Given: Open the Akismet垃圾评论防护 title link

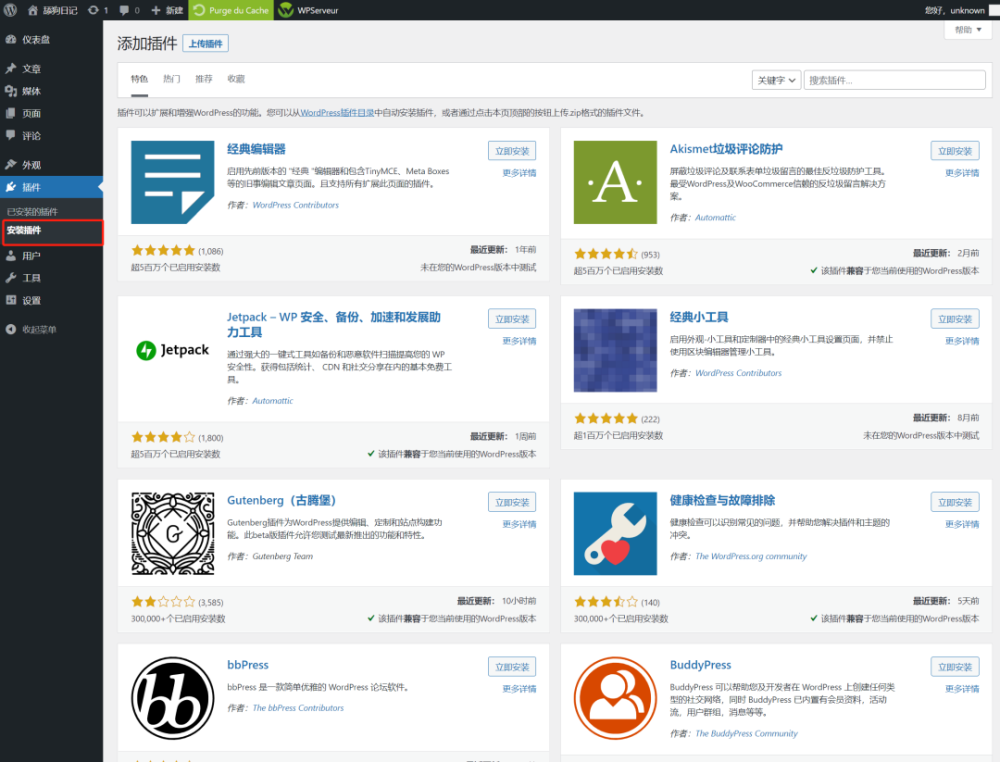Looking at the screenshot, I should [726, 149].
